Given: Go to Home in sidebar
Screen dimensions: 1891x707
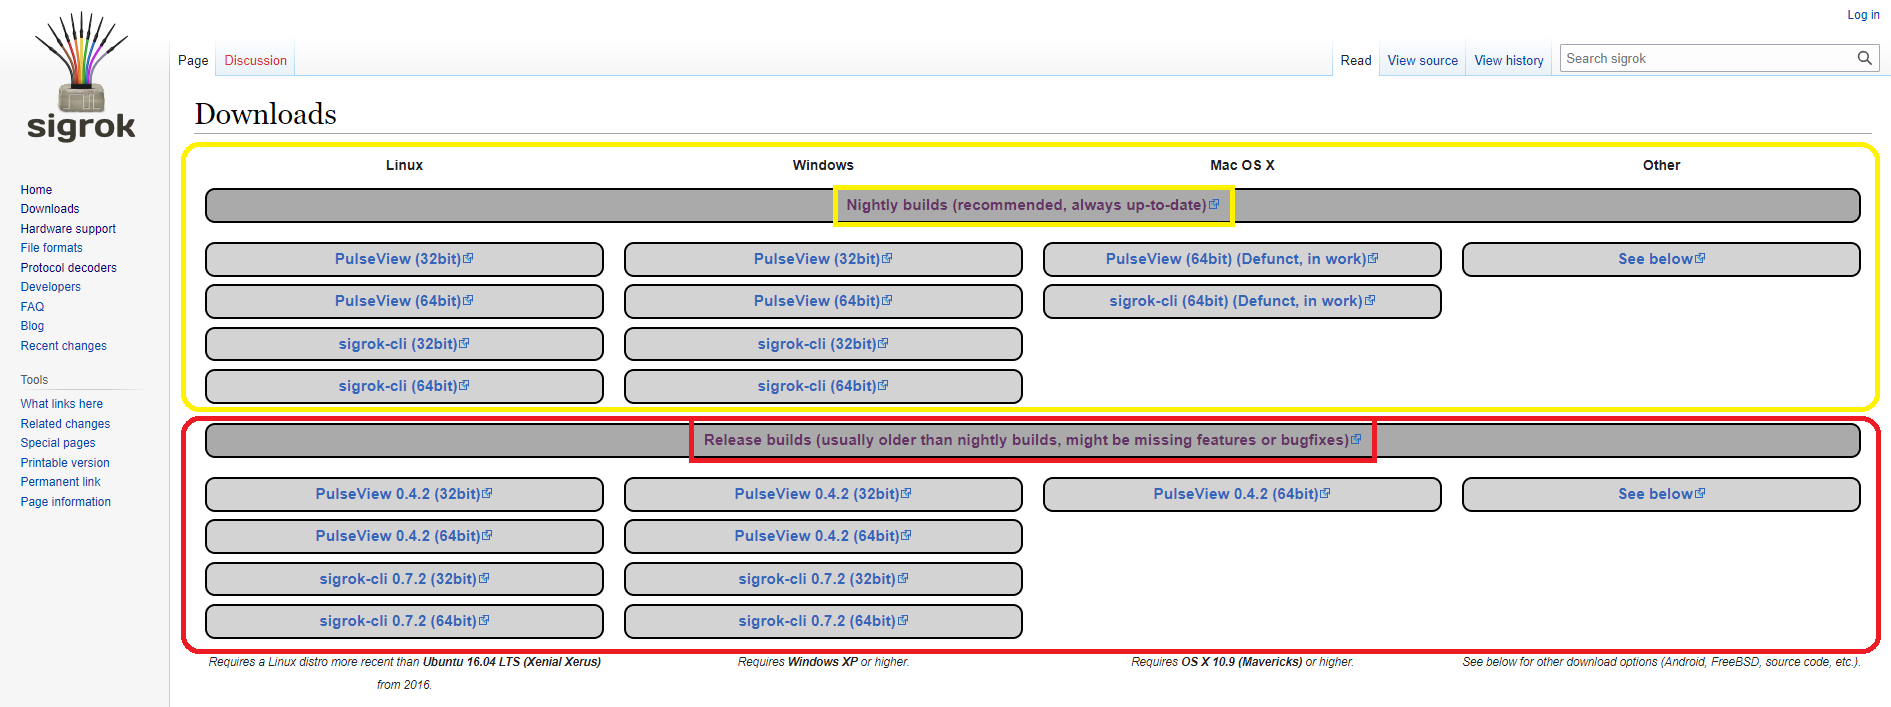Looking at the screenshot, I should [x=36, y=190].
